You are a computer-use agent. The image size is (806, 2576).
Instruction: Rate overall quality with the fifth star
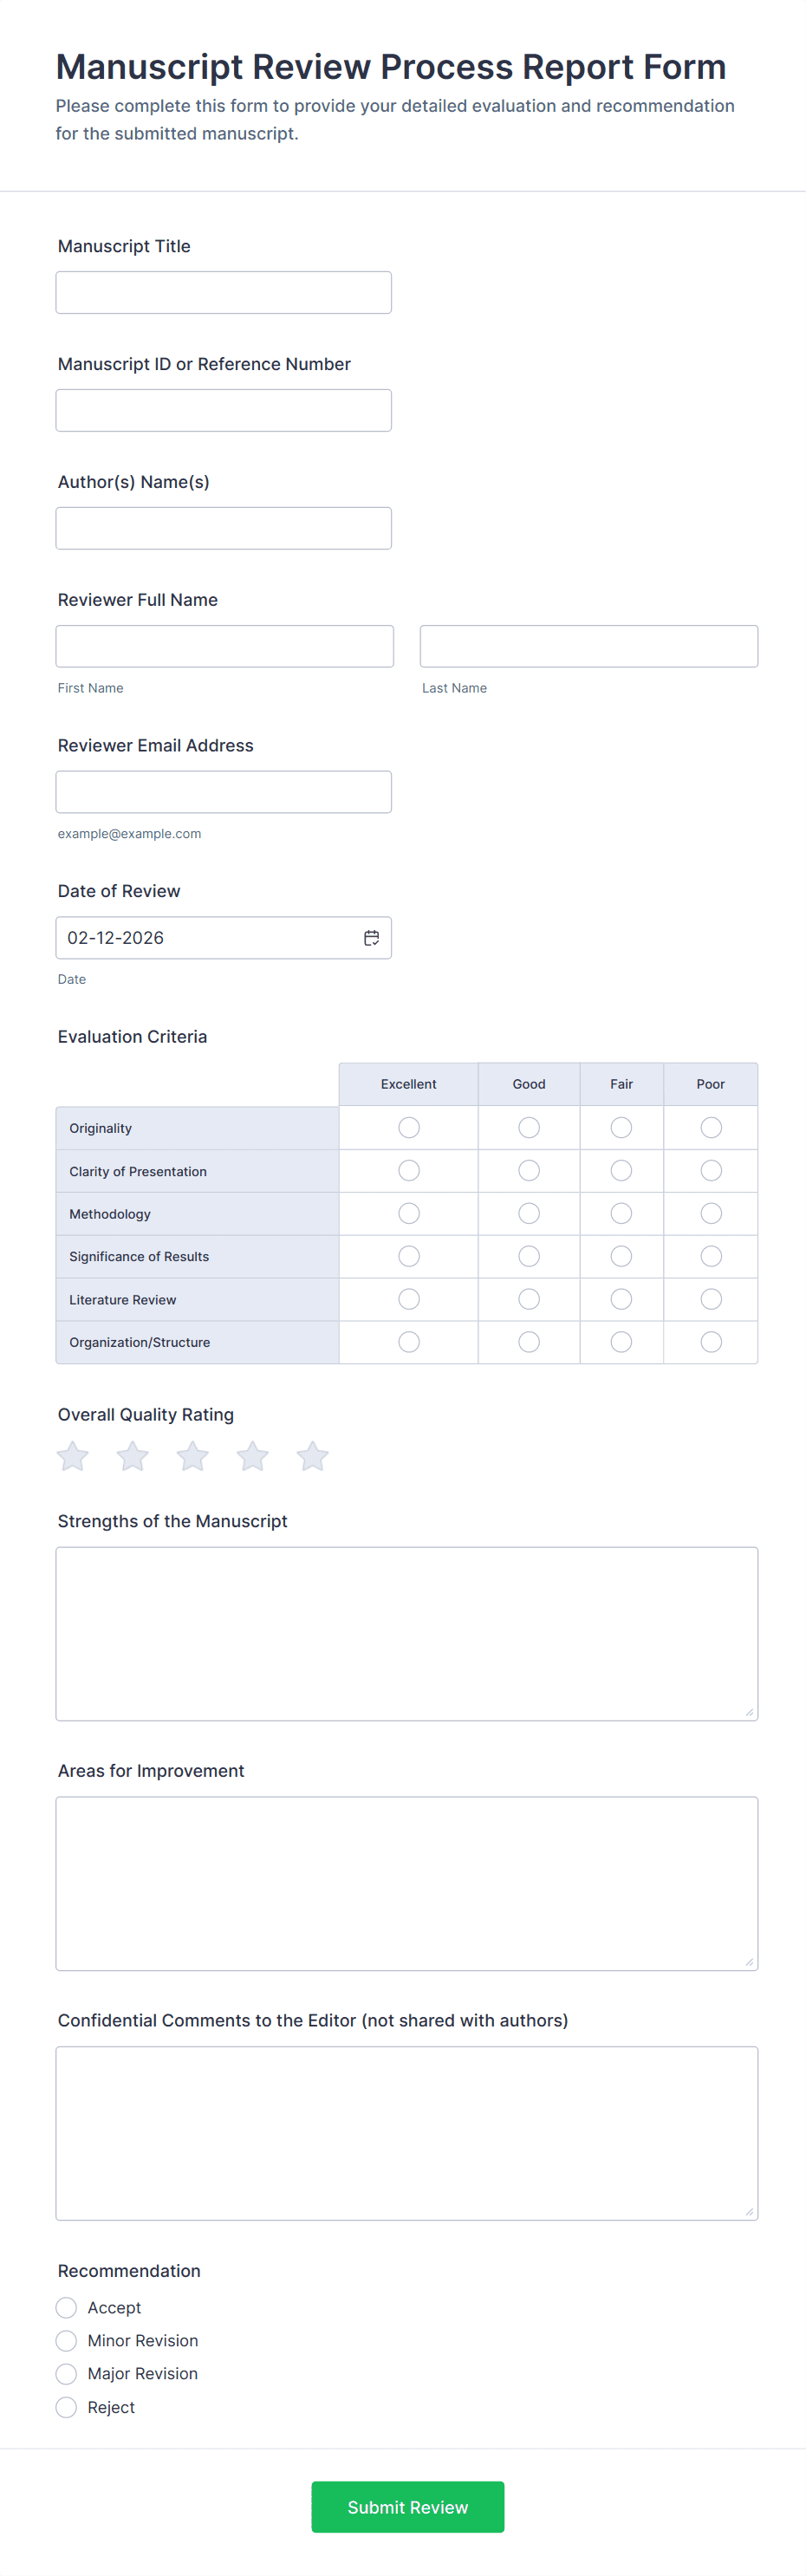tap(313, 1456)
